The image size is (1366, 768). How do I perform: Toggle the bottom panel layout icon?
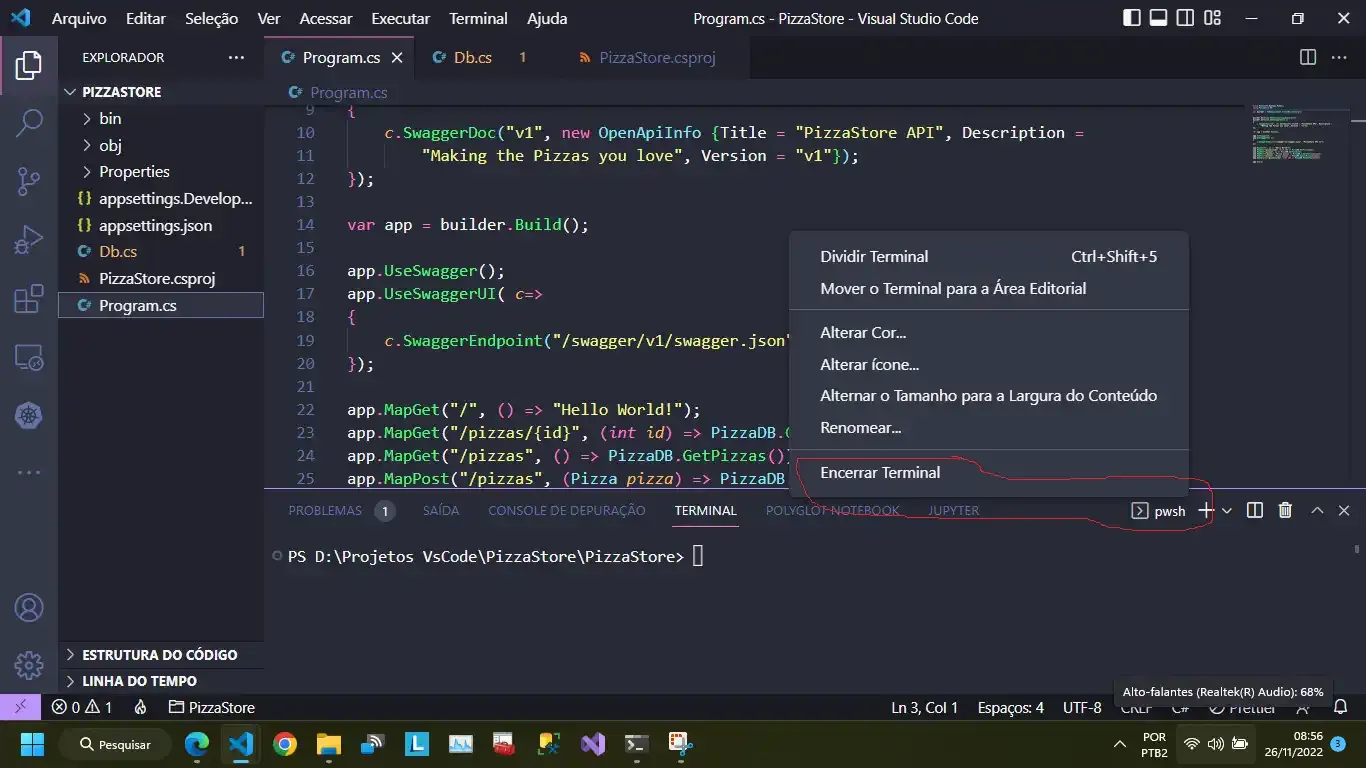(1158, 18)
